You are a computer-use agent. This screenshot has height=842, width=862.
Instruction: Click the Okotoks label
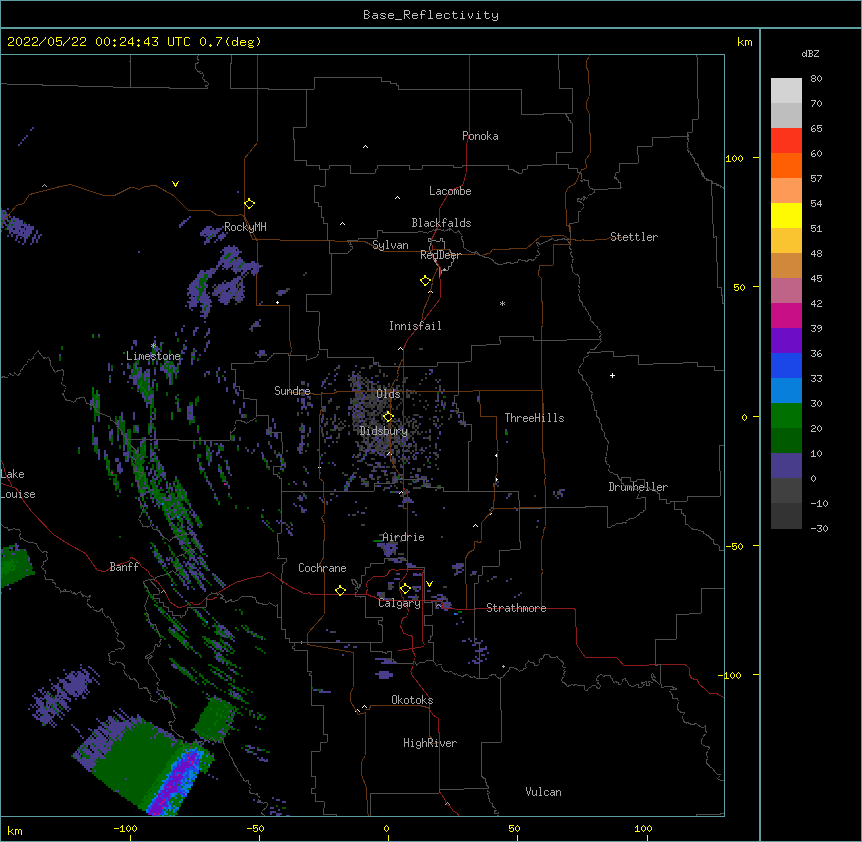[412, 700]
